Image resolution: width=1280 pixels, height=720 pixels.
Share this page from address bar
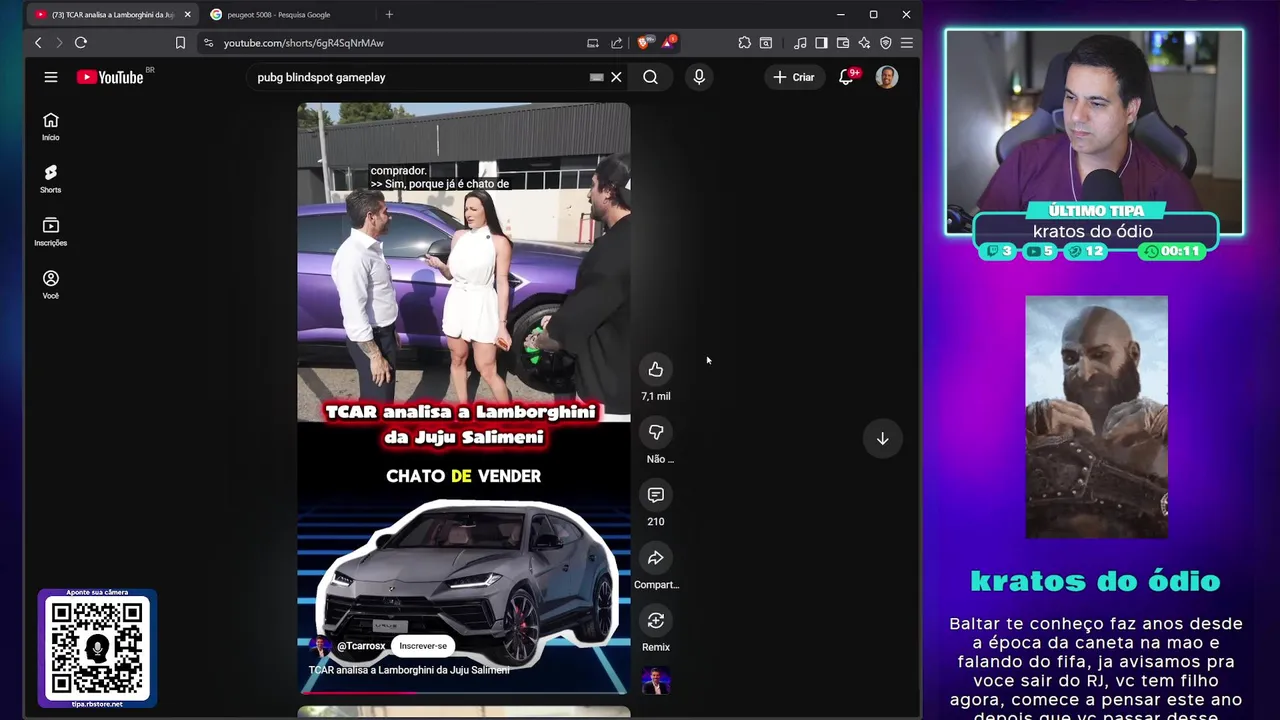[x=617, y=43]
